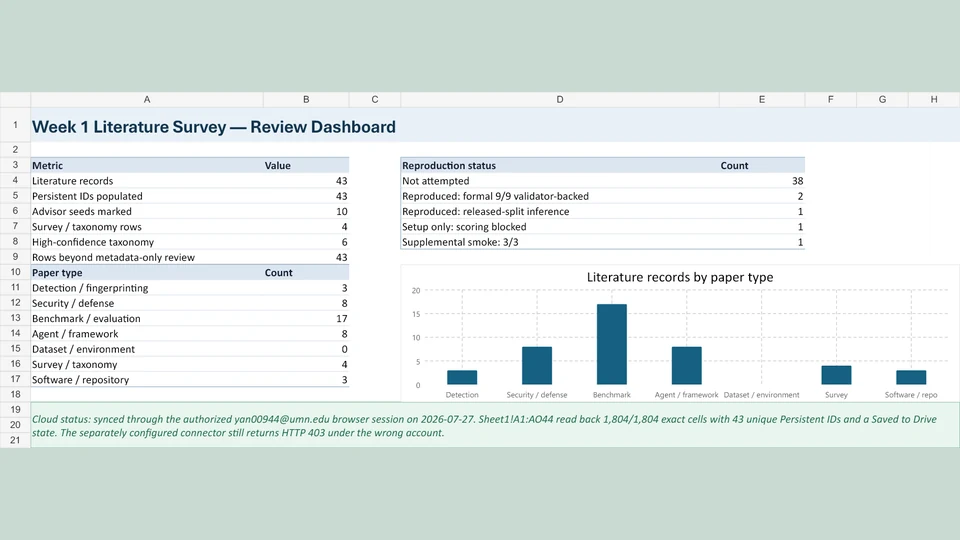Select column D header
This screenshot has width=960, height=540.
(x=560, y=99)
